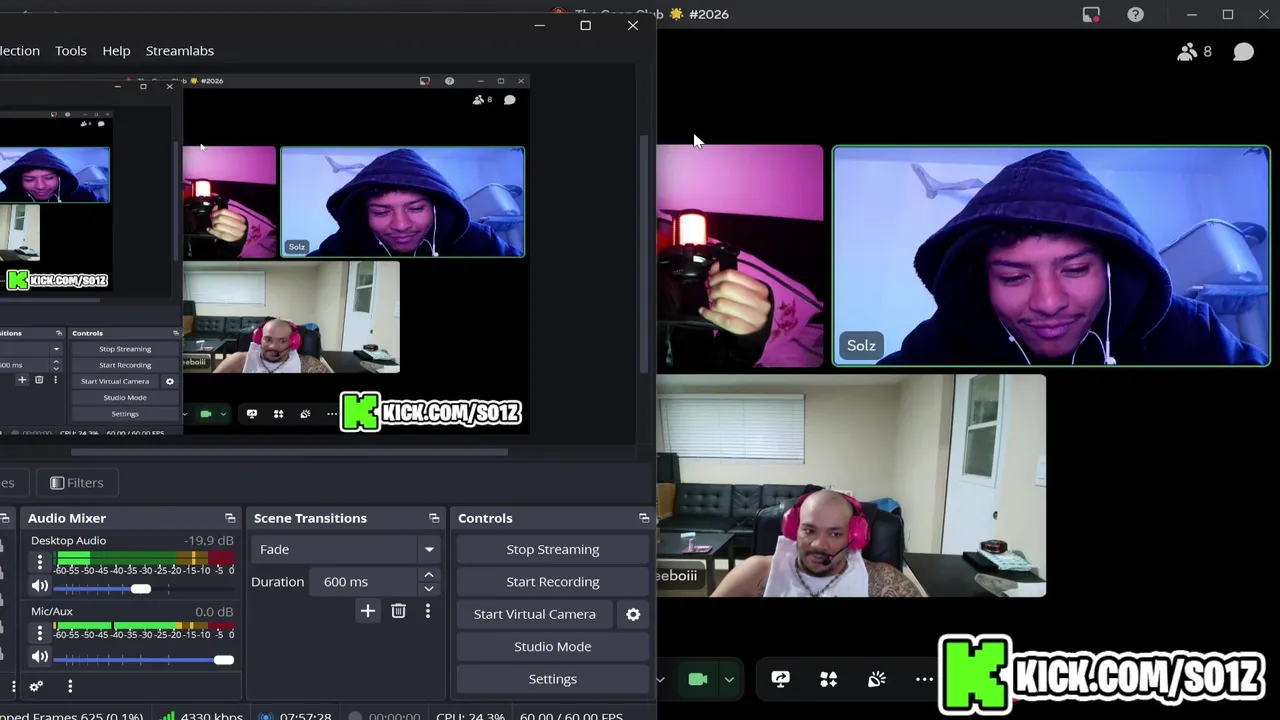Click Start Virtual Camera button
The image size is (1280, 720).
tap(535, 614)
